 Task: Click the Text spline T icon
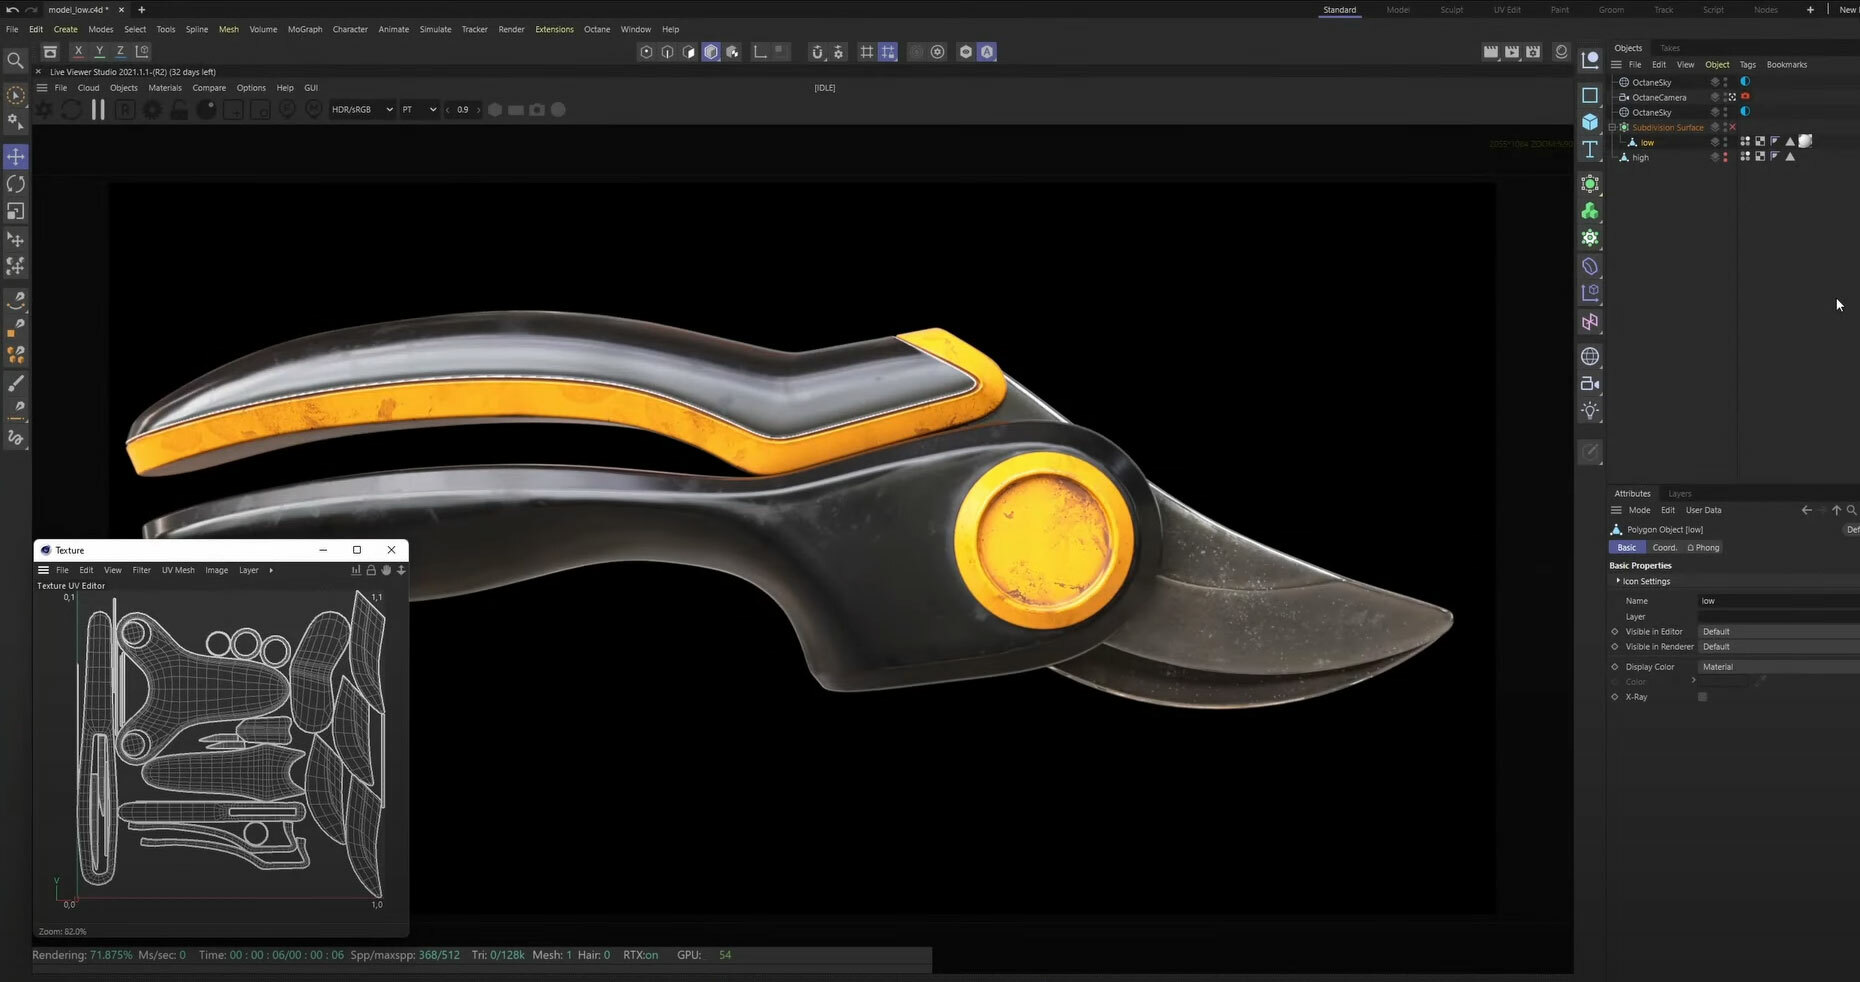(1590, 149)
